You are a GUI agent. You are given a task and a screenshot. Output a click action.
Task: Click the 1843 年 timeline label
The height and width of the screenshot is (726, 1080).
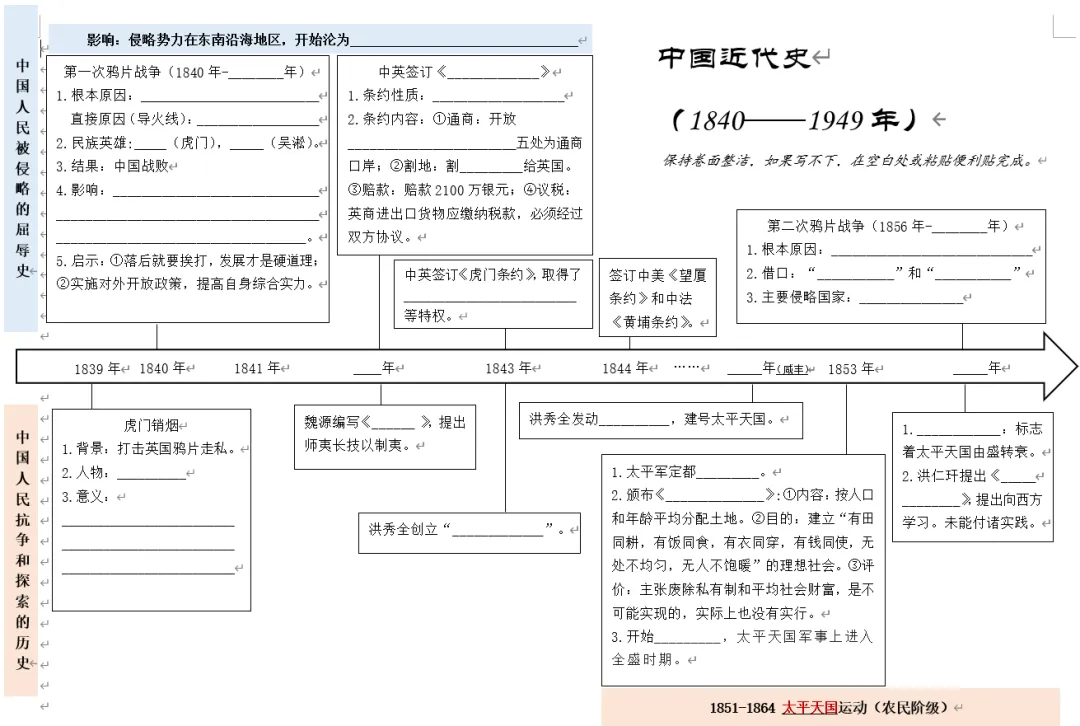[x=509, y=369]
